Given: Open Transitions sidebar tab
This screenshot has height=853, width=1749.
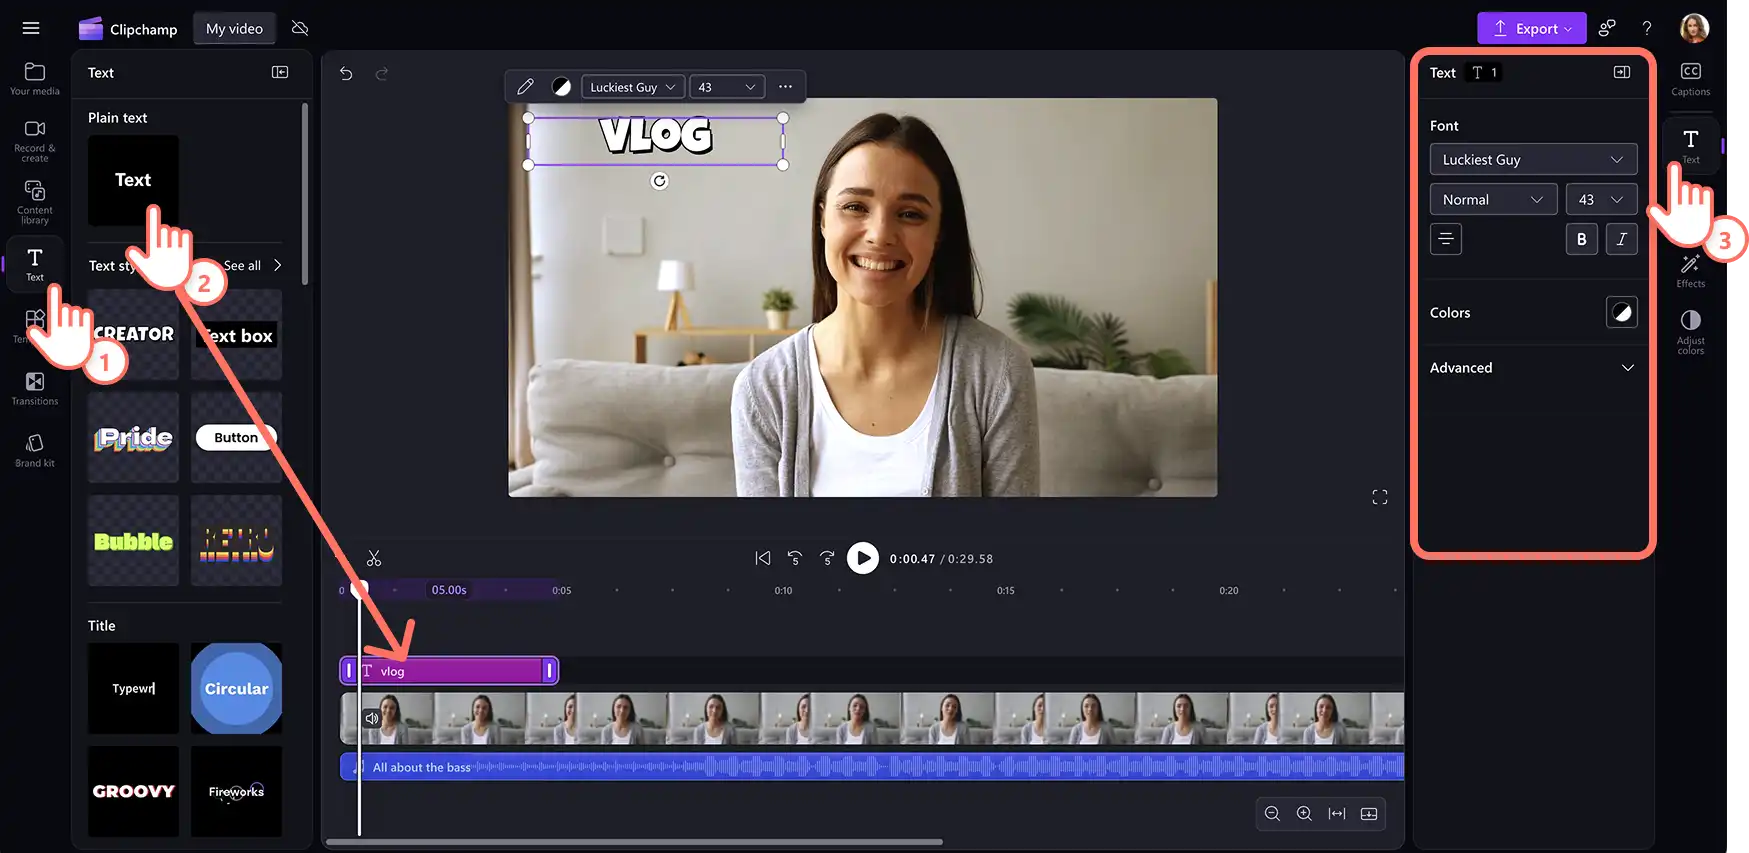Looking at the screenshot, I should [x=35, y=388].
